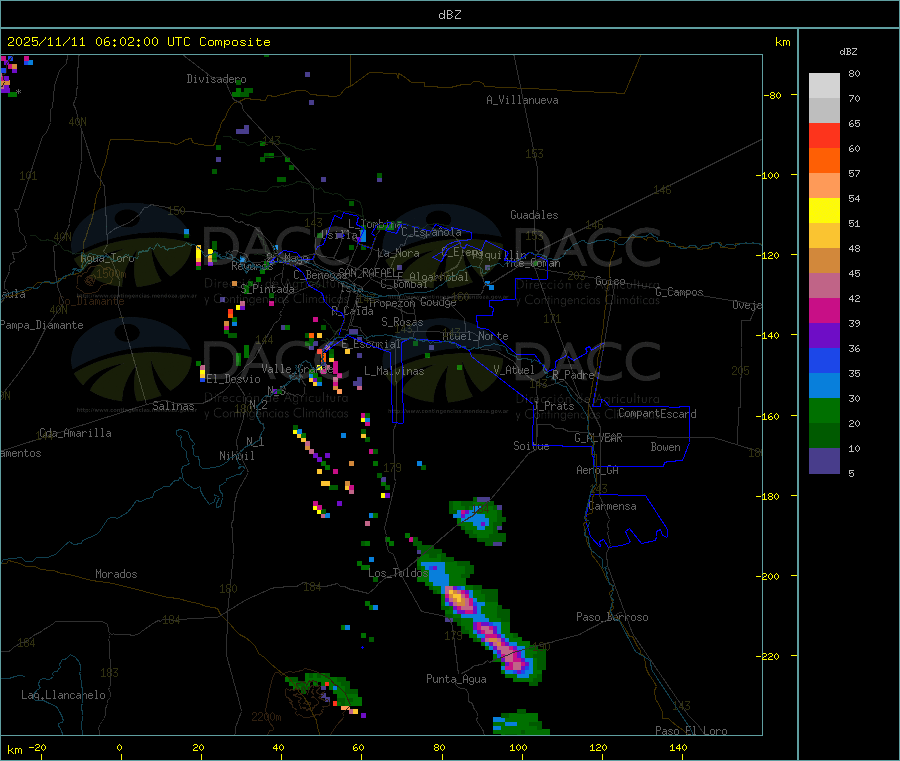Screen dimensions: 900x761
Task: Pick the magenta 39–42 dBZ legend swatch
Action: pos(824,310)
